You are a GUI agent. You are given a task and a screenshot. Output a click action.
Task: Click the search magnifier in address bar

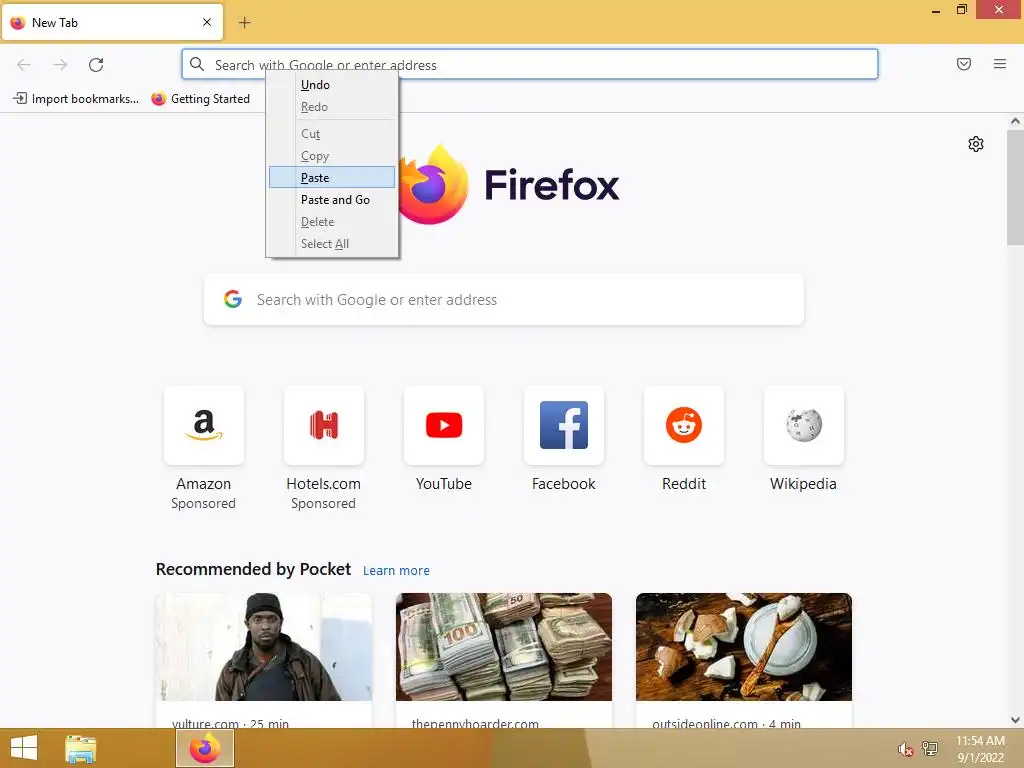coord(197,64)
